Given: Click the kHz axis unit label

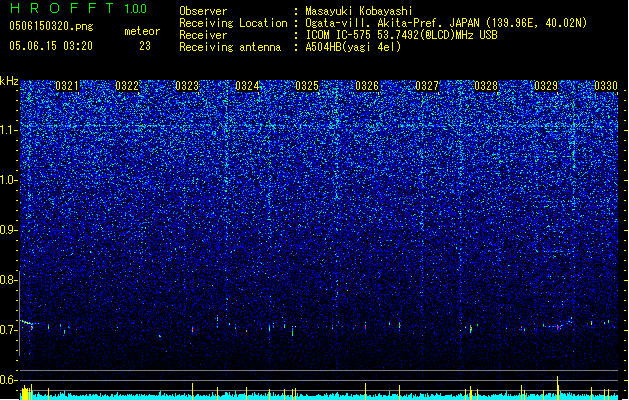Looking at the screenshot, I should click(9, 81).
